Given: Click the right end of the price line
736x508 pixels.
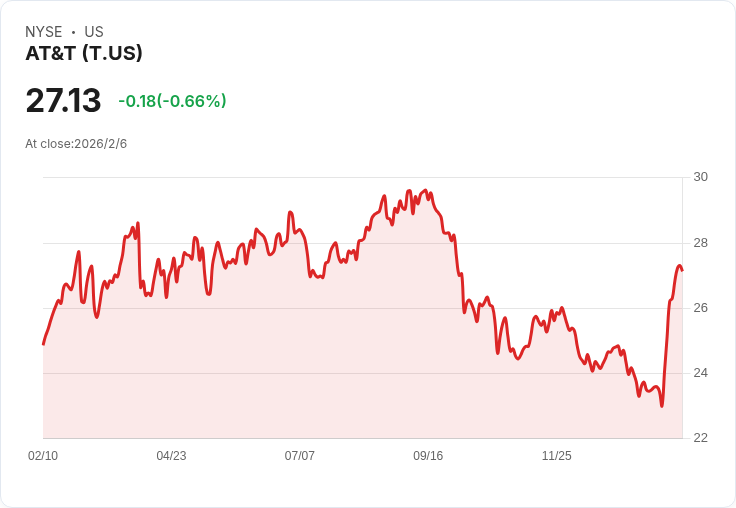Looking at the screenshot, I should pyautogui.click(x=682, y=271).
